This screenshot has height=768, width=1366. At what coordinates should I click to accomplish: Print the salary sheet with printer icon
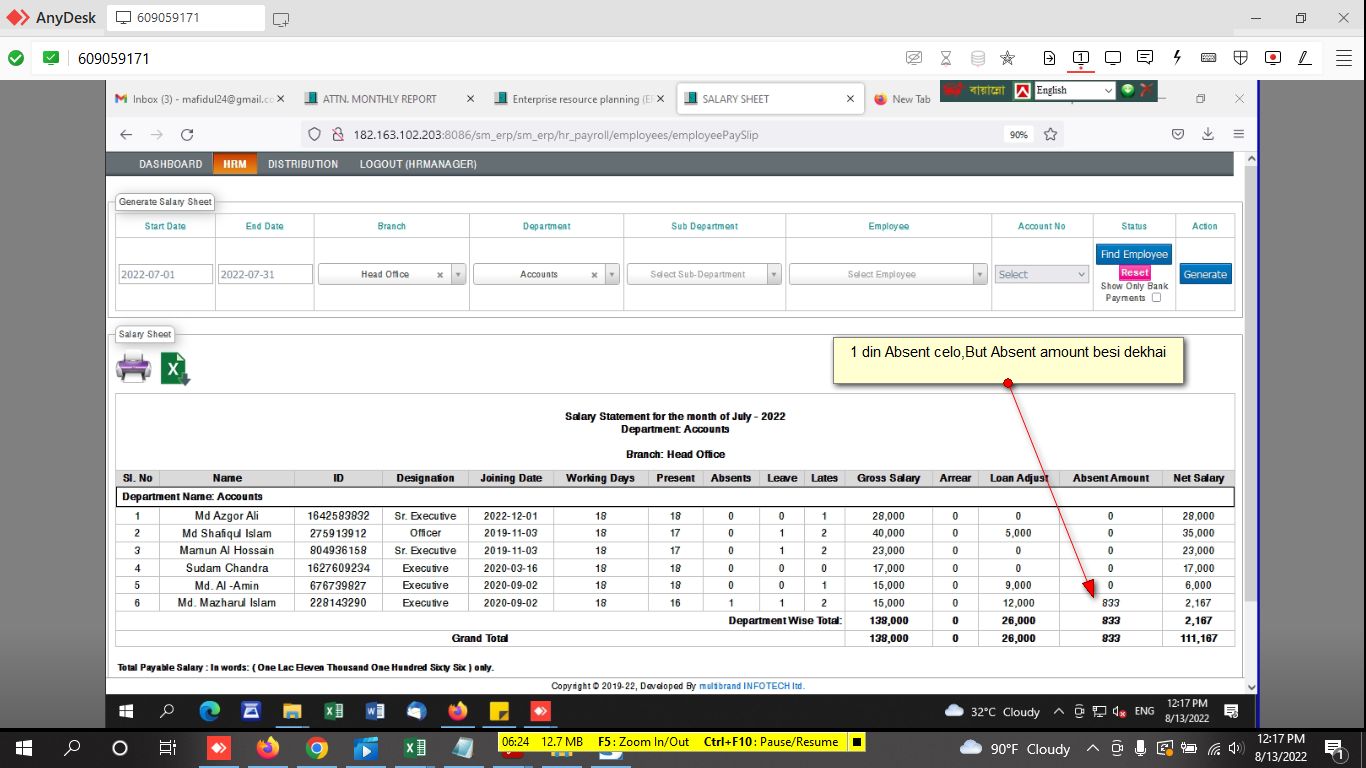pos(133,368)
